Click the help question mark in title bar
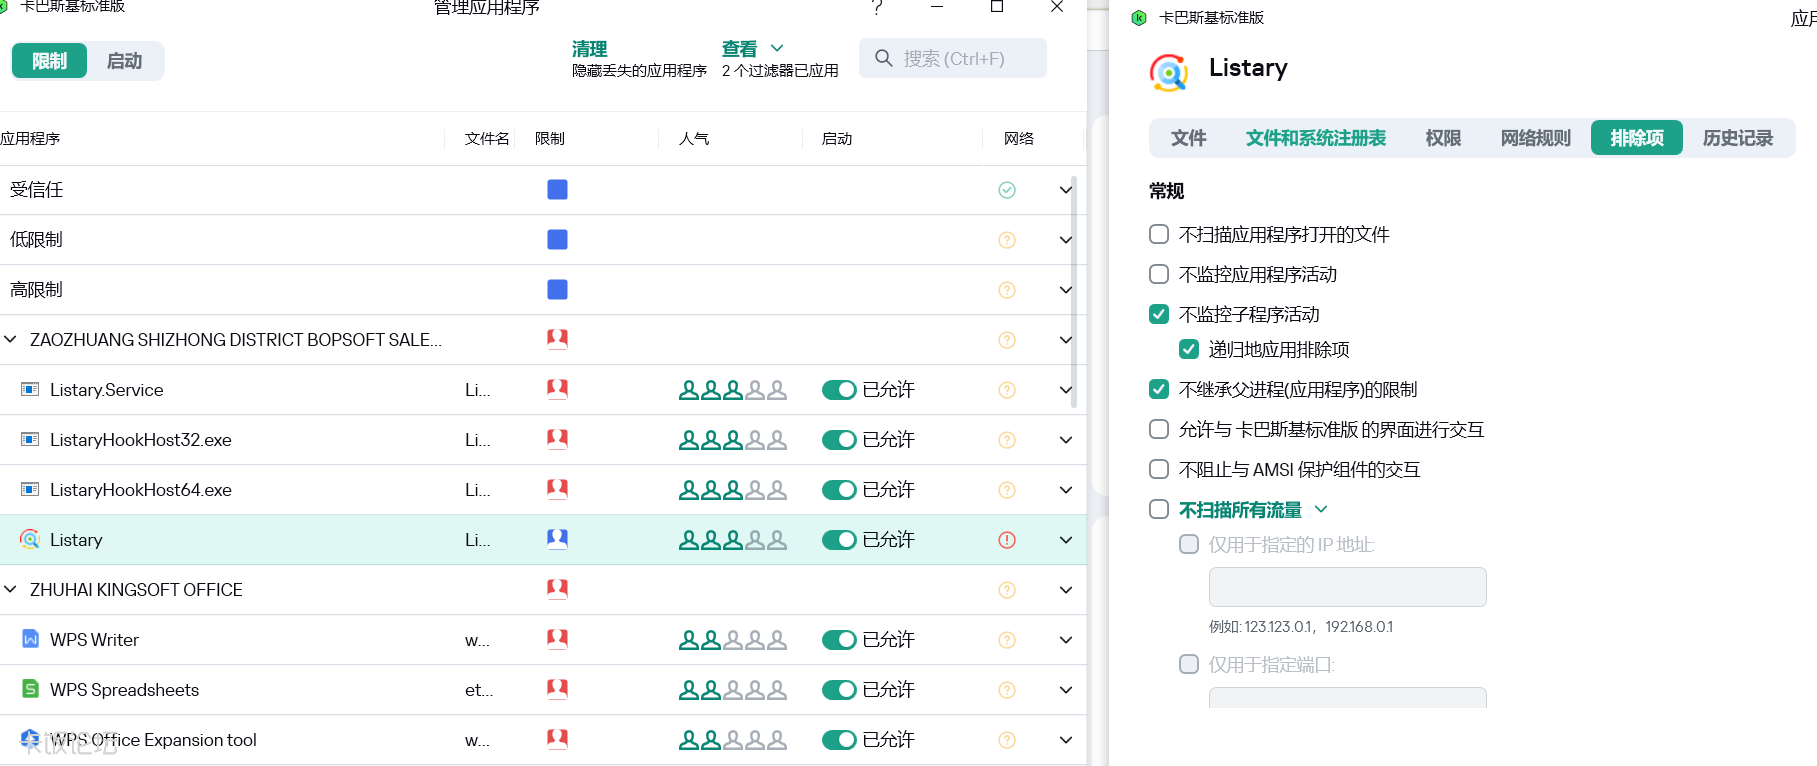This screenshot has width=1817, height=766. [x=877, y=8]
